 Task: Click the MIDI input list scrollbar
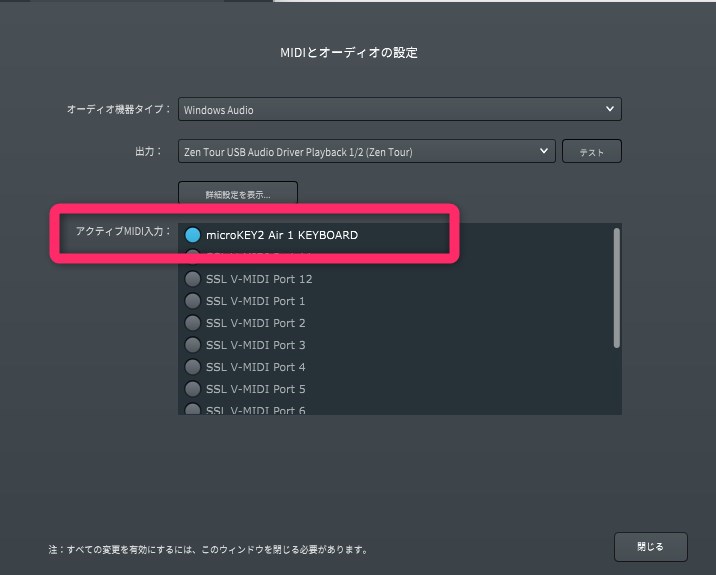[x=617, y=288]
